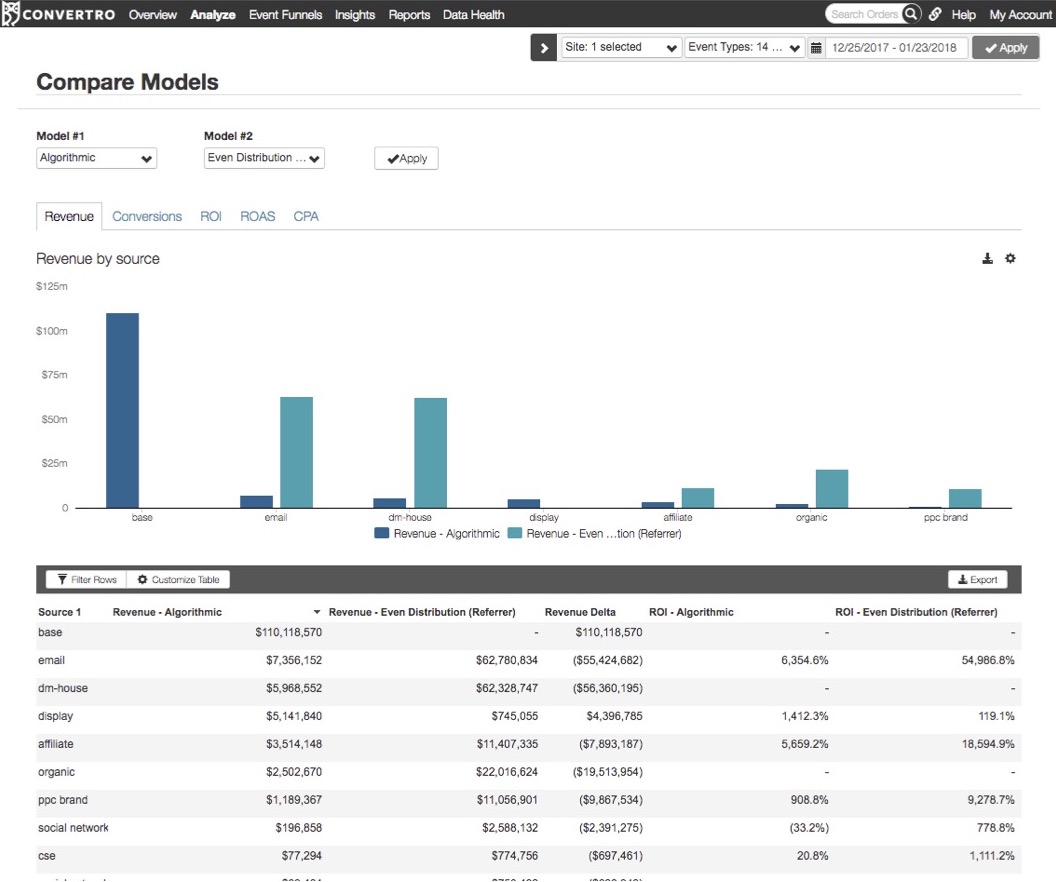The width and height of the screenshot is (1056, 882).
Task: Click the ppc brand source cell
Action: 63,800
